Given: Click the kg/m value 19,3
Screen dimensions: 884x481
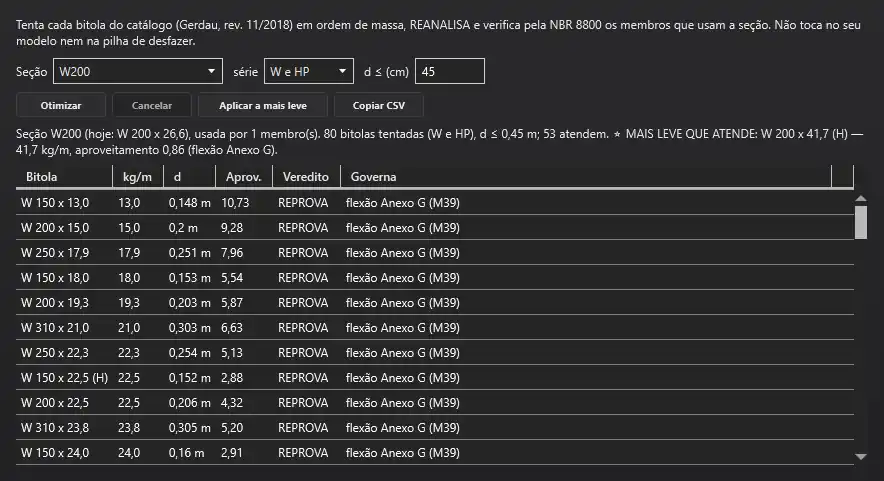Looking at the screenshot, I should coord(129,303).
